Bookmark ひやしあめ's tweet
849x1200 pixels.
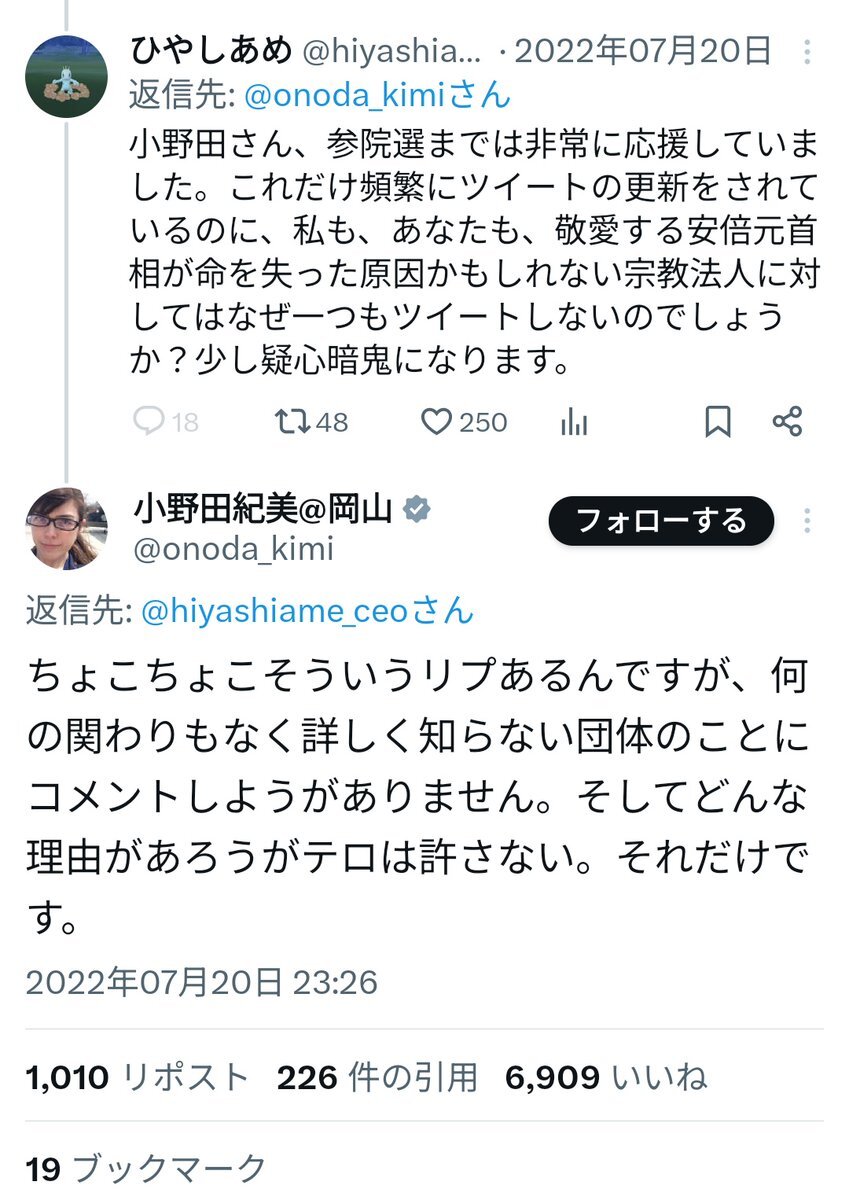coord(717,423)
